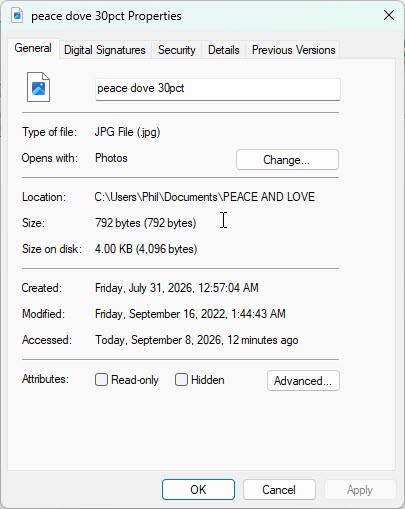Click the 'Accessed:' label
405x509 pixels.
click(47, 340)
